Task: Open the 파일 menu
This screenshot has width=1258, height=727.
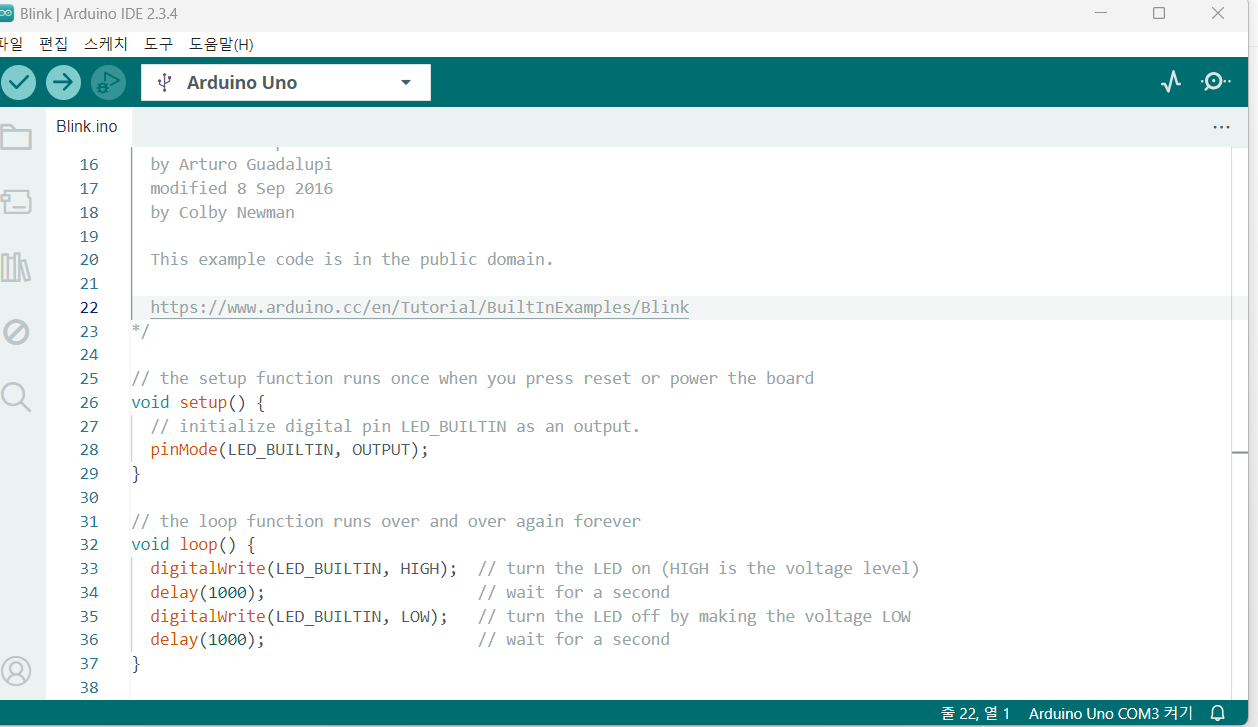Action: coord(10,44)
